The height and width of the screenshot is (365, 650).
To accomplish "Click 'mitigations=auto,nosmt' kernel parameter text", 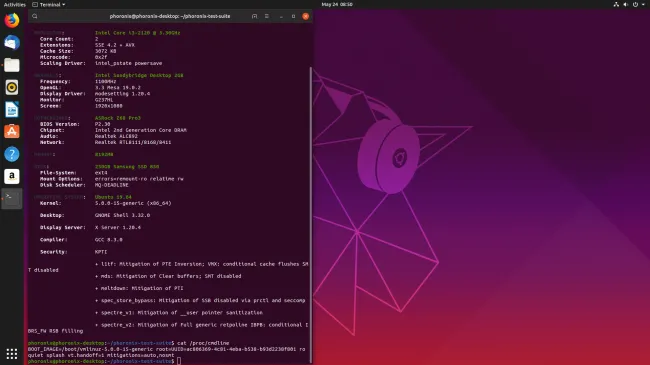I will 141,355.
